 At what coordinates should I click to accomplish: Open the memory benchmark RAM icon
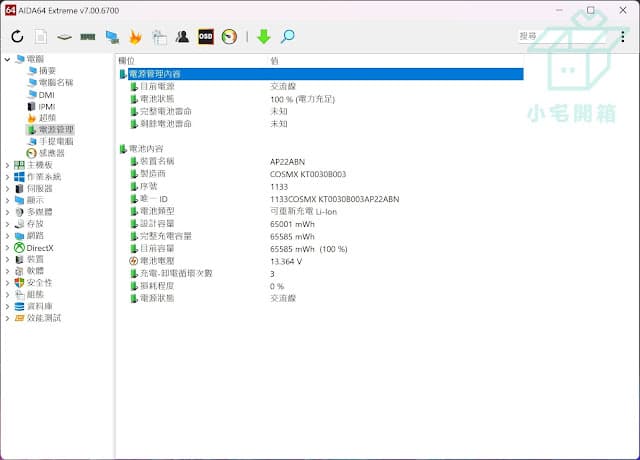88,37
